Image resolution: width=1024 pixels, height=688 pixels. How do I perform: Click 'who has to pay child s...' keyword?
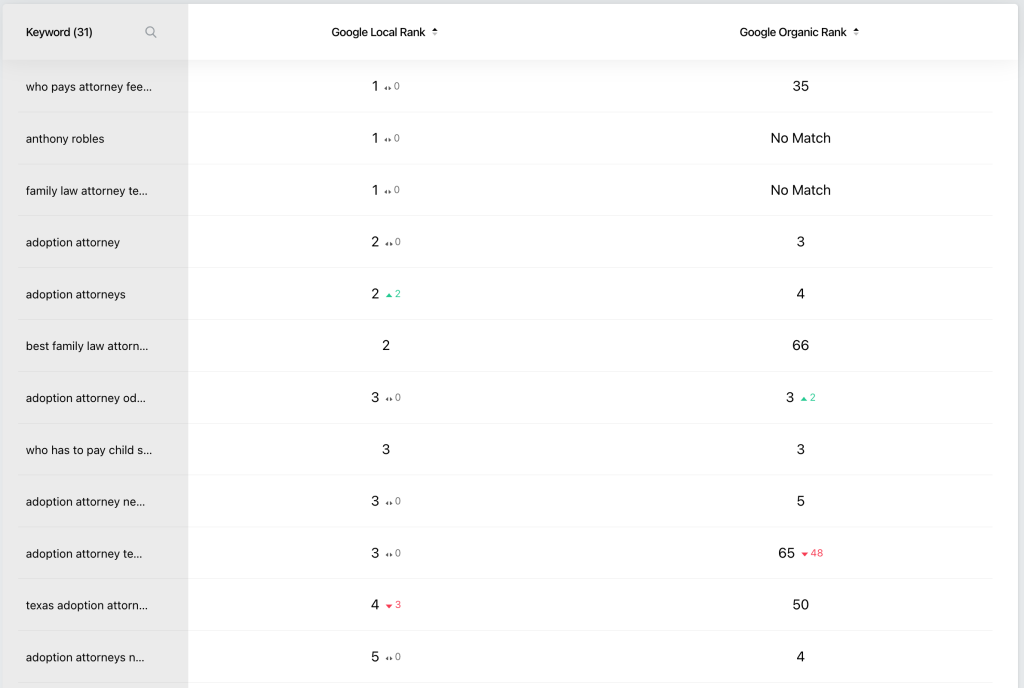(x=89, y=450)
